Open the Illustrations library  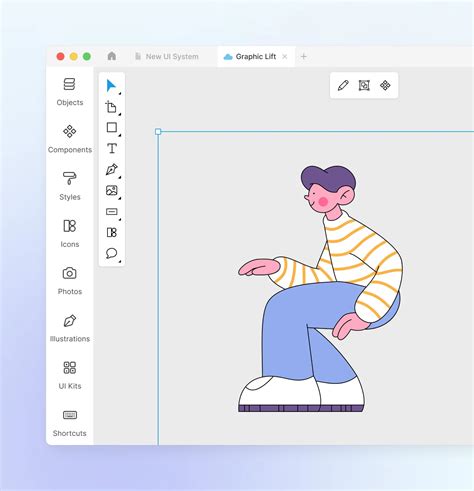tap(70, 328)
